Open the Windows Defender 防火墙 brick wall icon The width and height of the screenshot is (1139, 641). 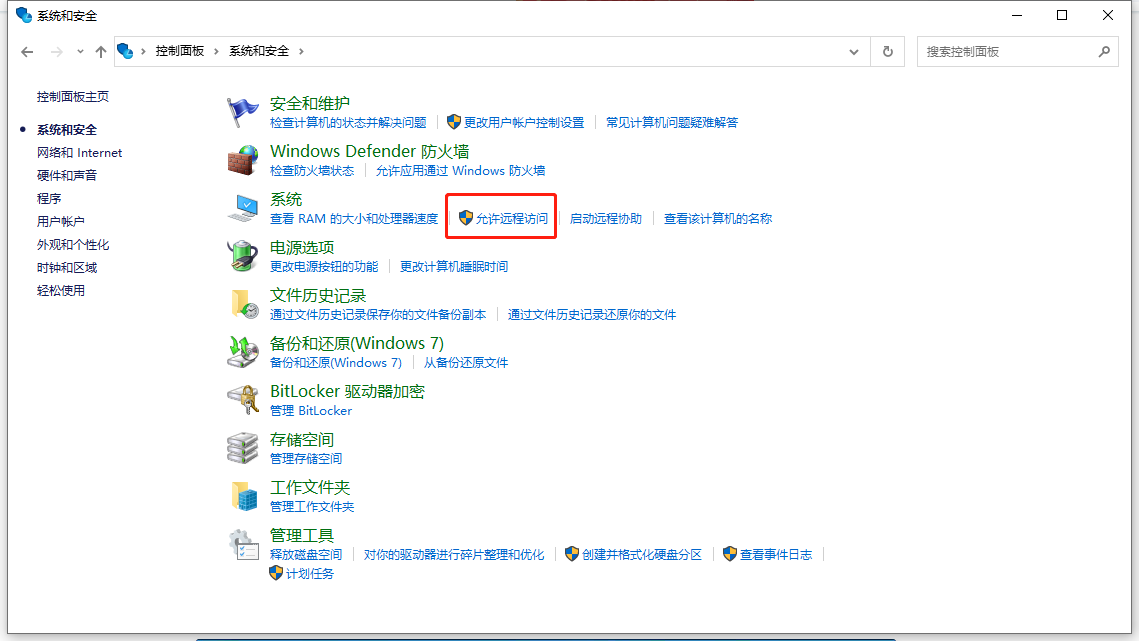(243, 160)
